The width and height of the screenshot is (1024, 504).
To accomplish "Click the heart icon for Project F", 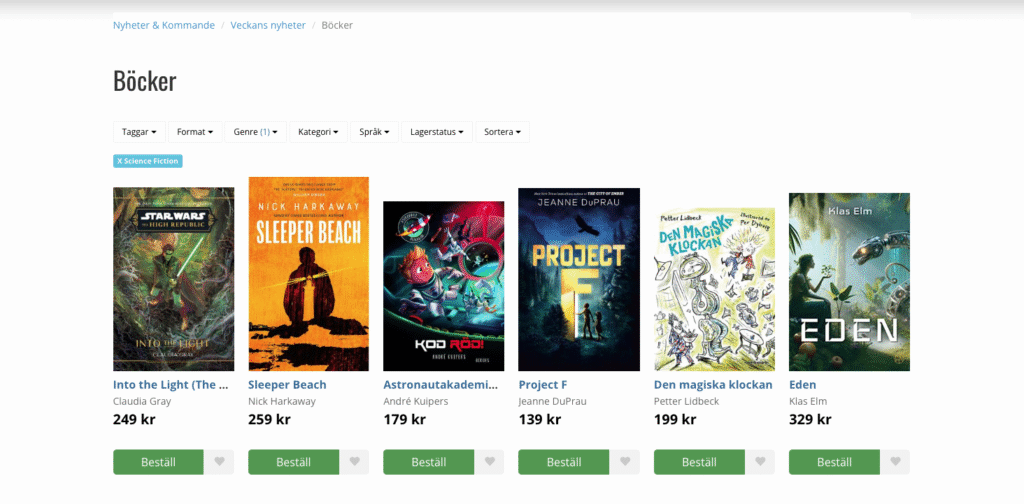I will point(625,462).
